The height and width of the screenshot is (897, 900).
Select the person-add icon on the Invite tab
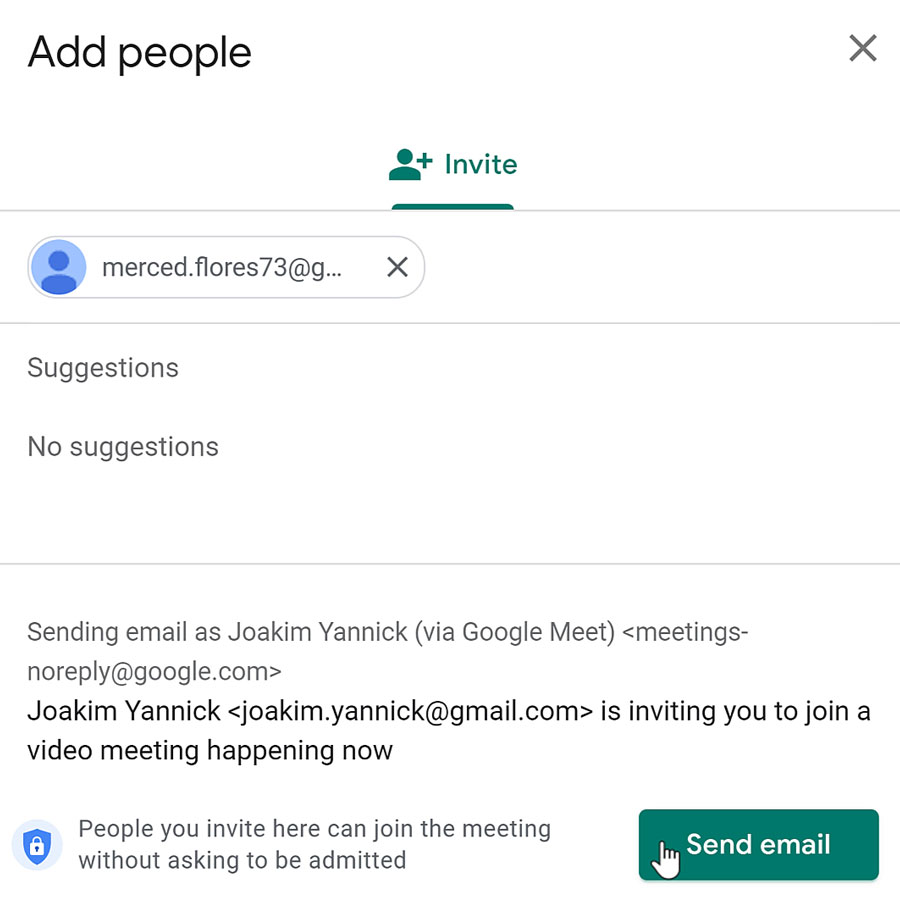click(x=406, y=163)
